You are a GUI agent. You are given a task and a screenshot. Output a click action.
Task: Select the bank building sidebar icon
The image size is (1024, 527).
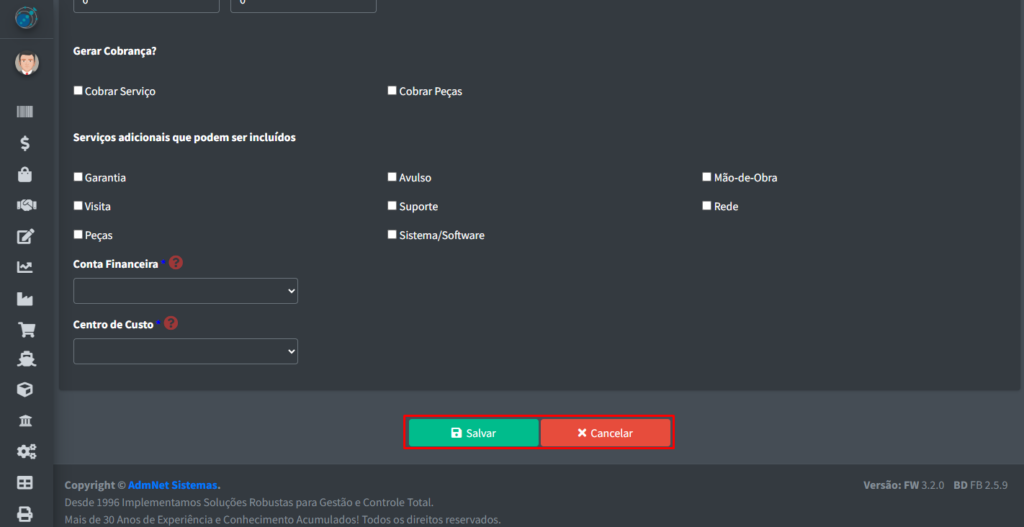25,421
